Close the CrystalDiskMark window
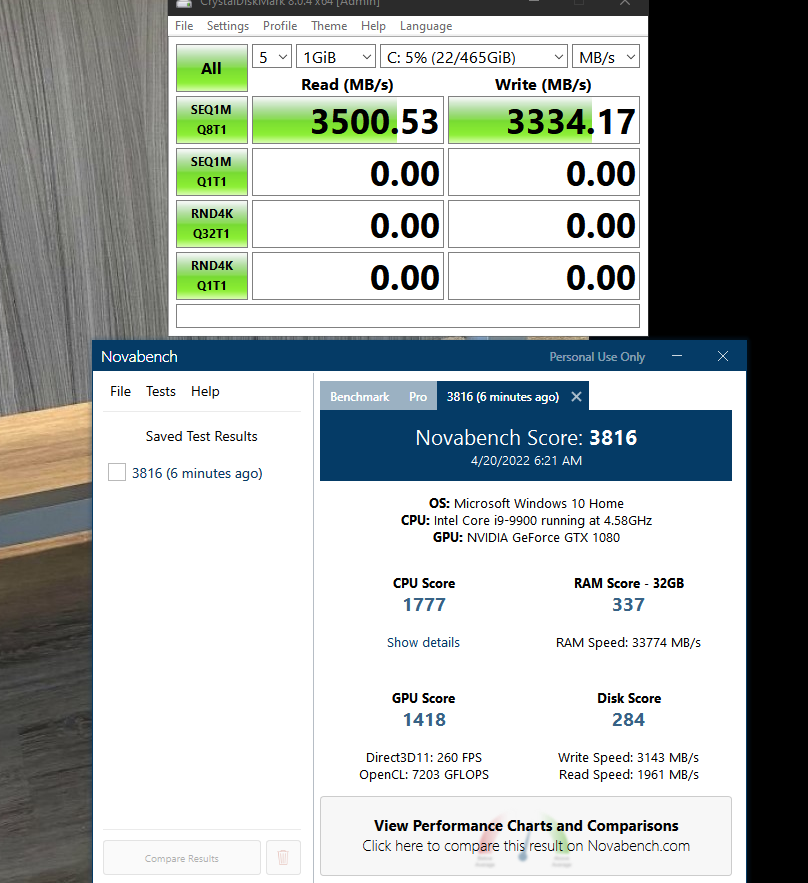808x883 pixels. tap(625, 3)
